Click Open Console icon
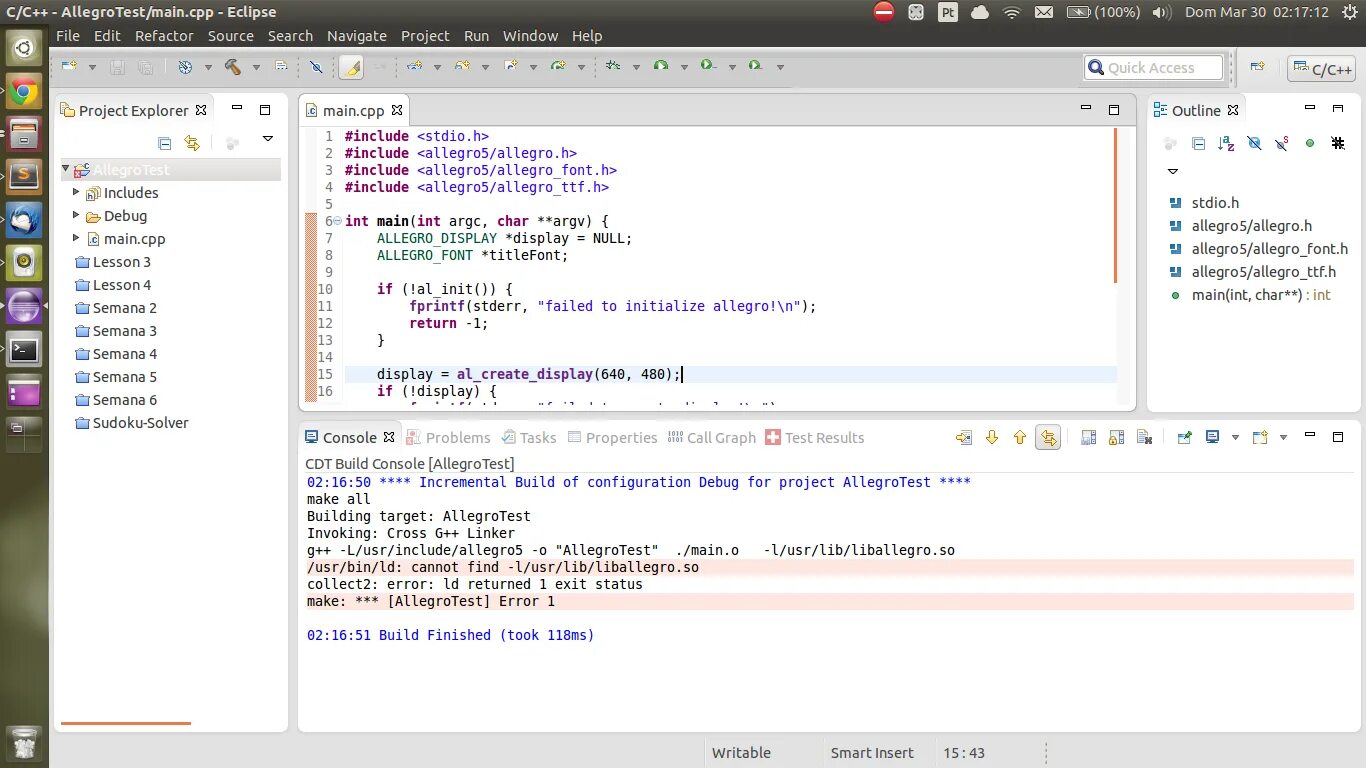The width and height of the screenshot is (1366, 768). point(1260,437)
